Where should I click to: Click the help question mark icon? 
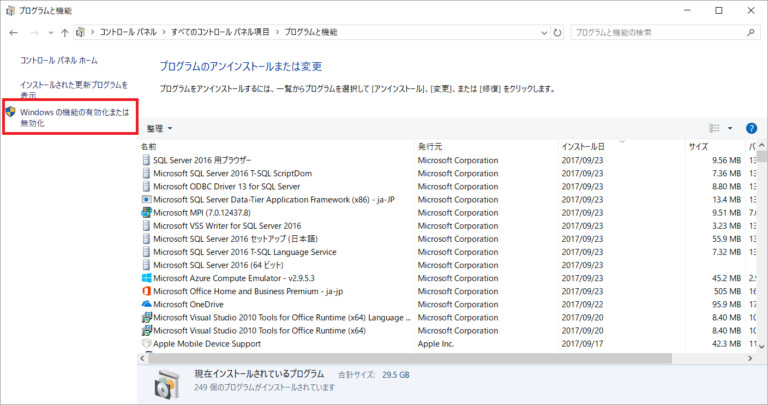(x=751, y=129)
